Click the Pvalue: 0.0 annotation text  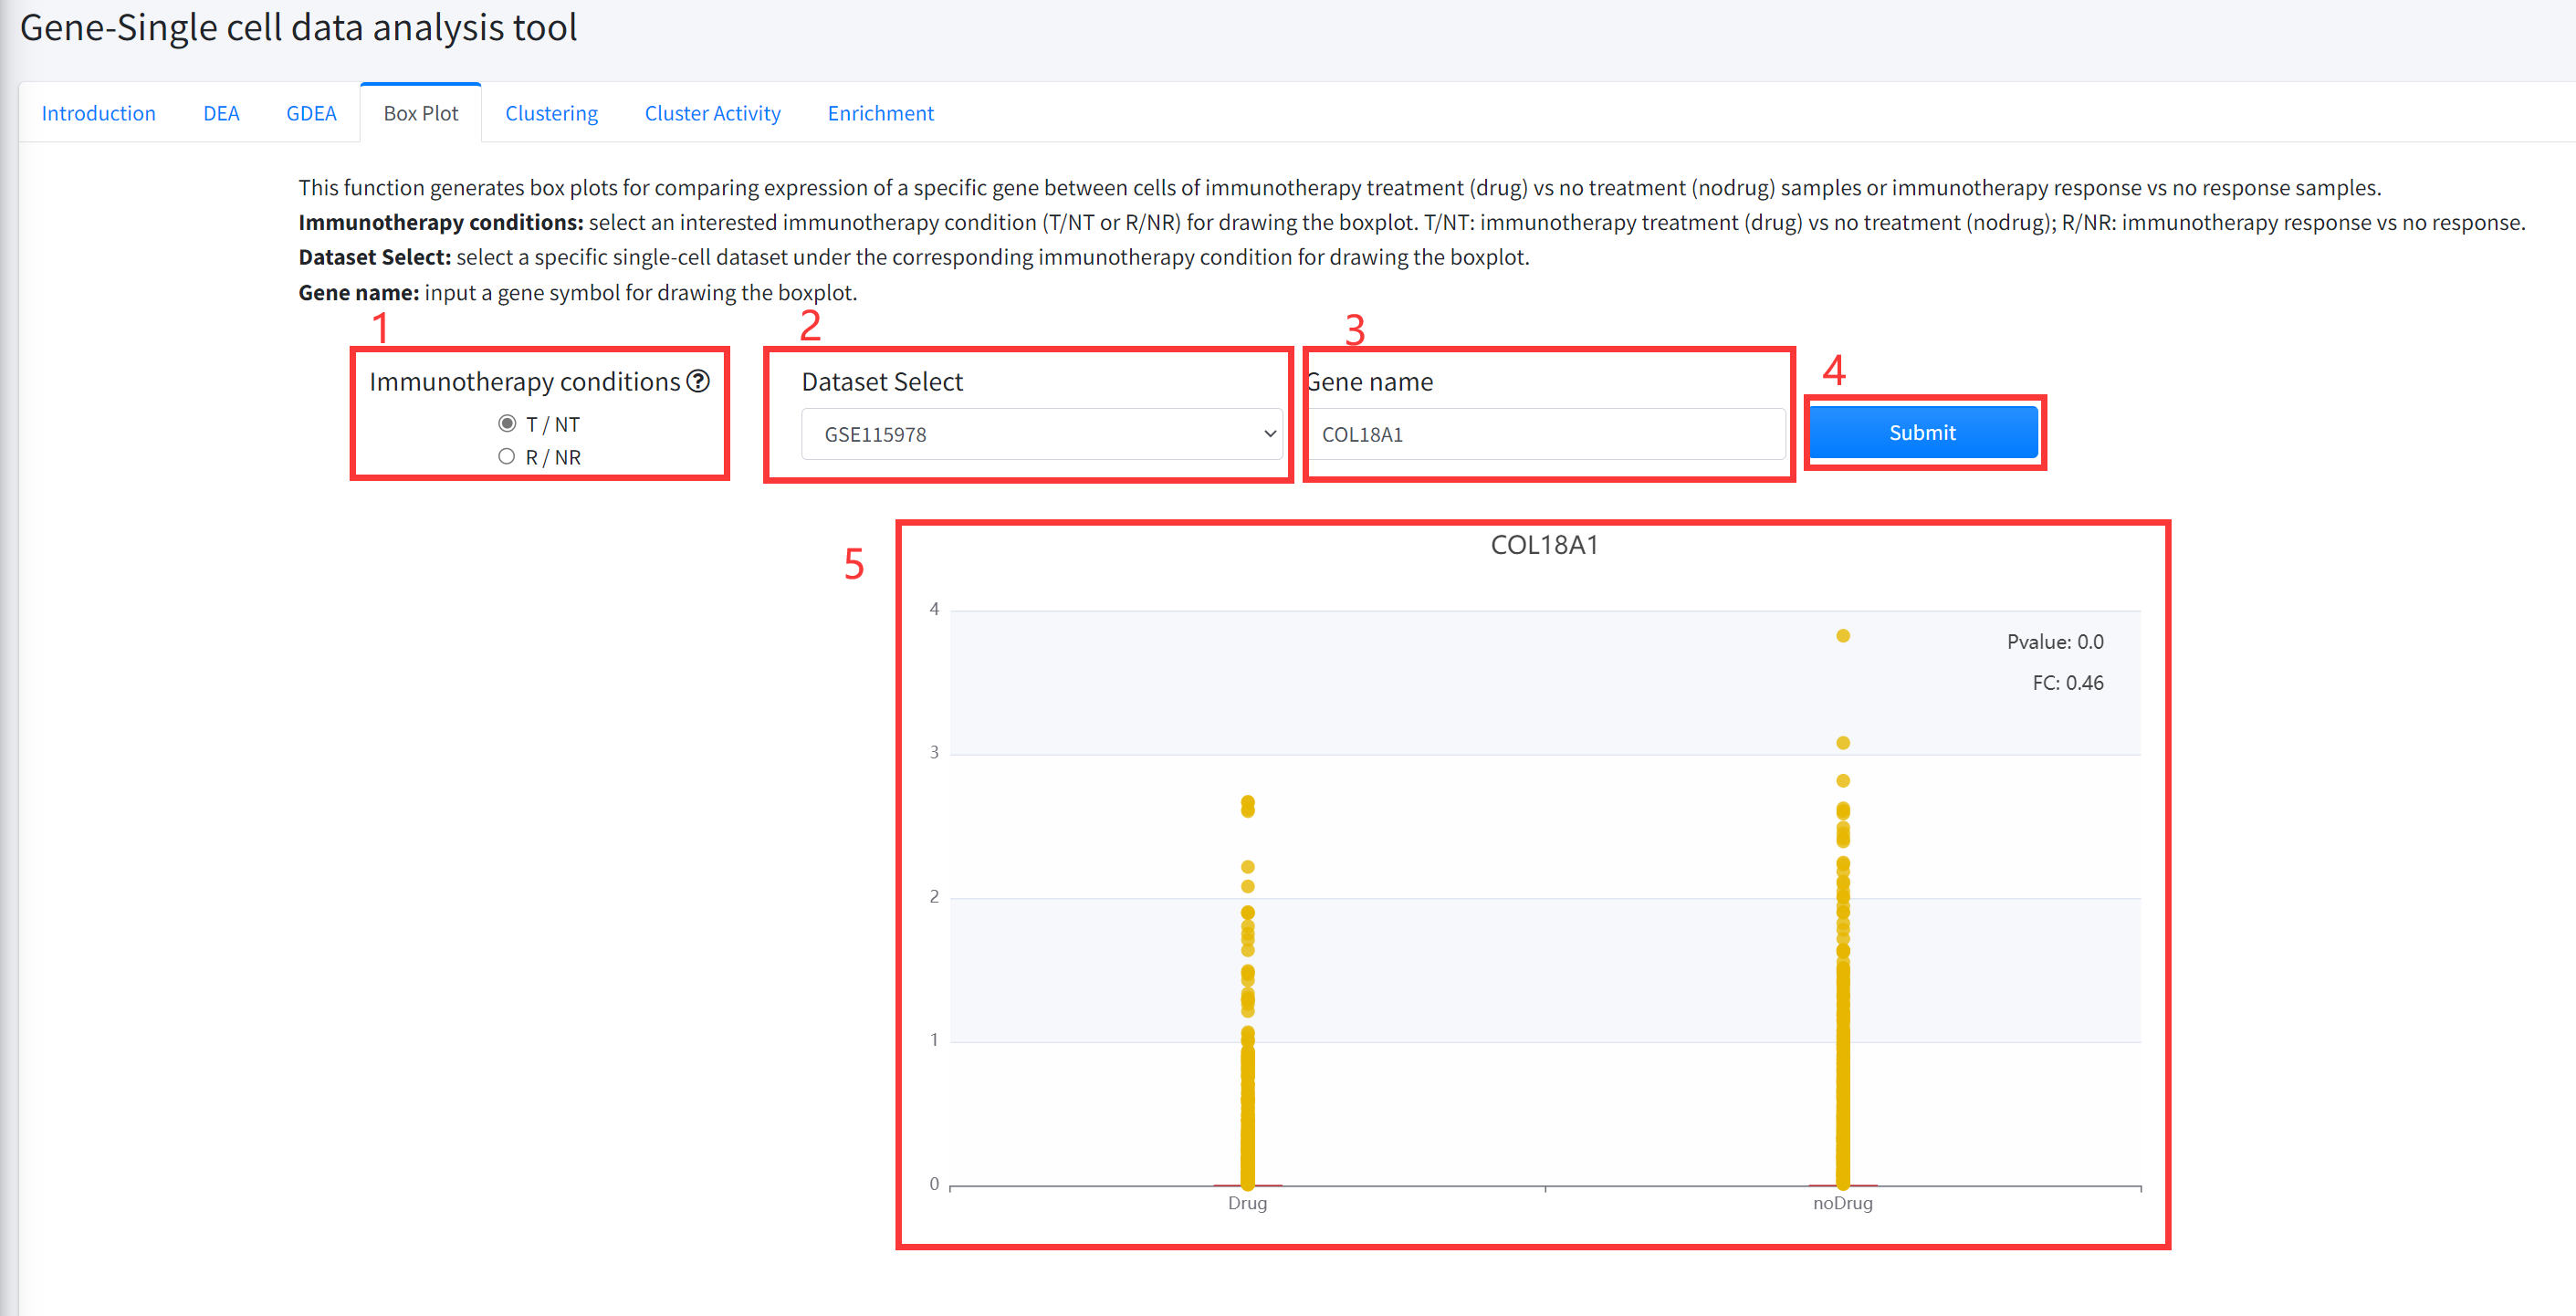coord(2054,642)
